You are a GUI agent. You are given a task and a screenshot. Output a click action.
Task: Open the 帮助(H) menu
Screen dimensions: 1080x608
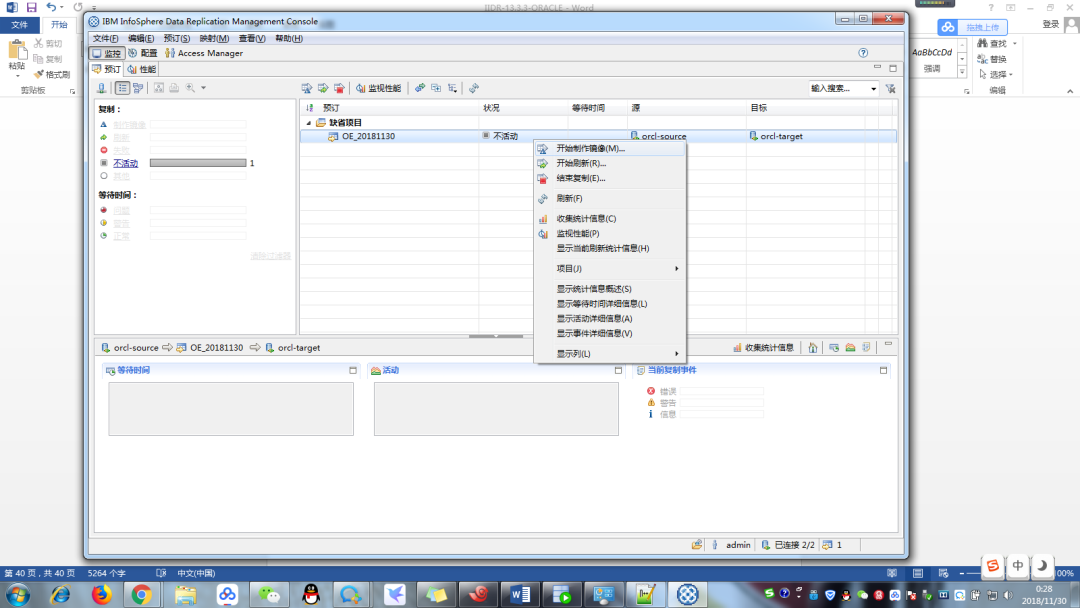point(289,39)
